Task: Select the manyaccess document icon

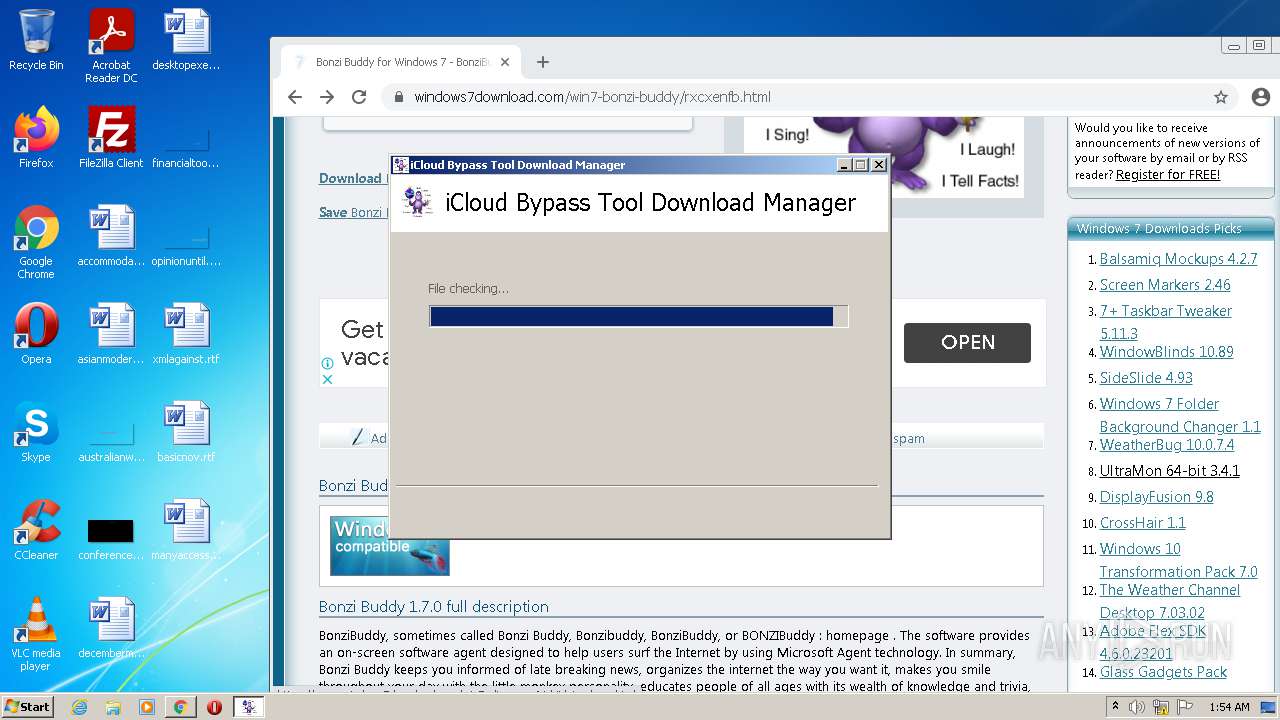Action: click(x=186, y=530)
